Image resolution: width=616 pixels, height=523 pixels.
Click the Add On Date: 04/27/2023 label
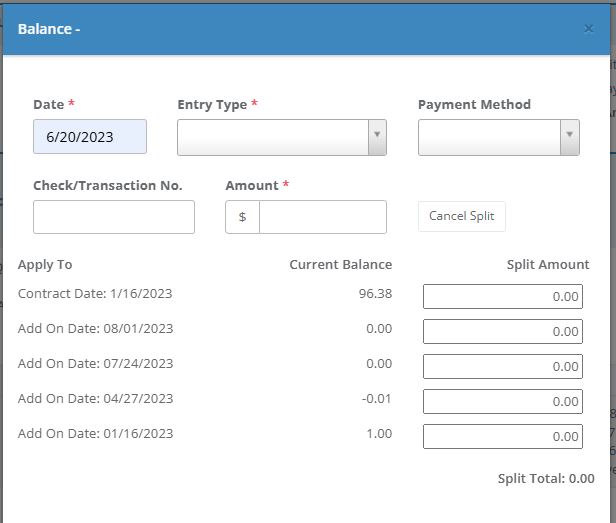tap(95, 398)
